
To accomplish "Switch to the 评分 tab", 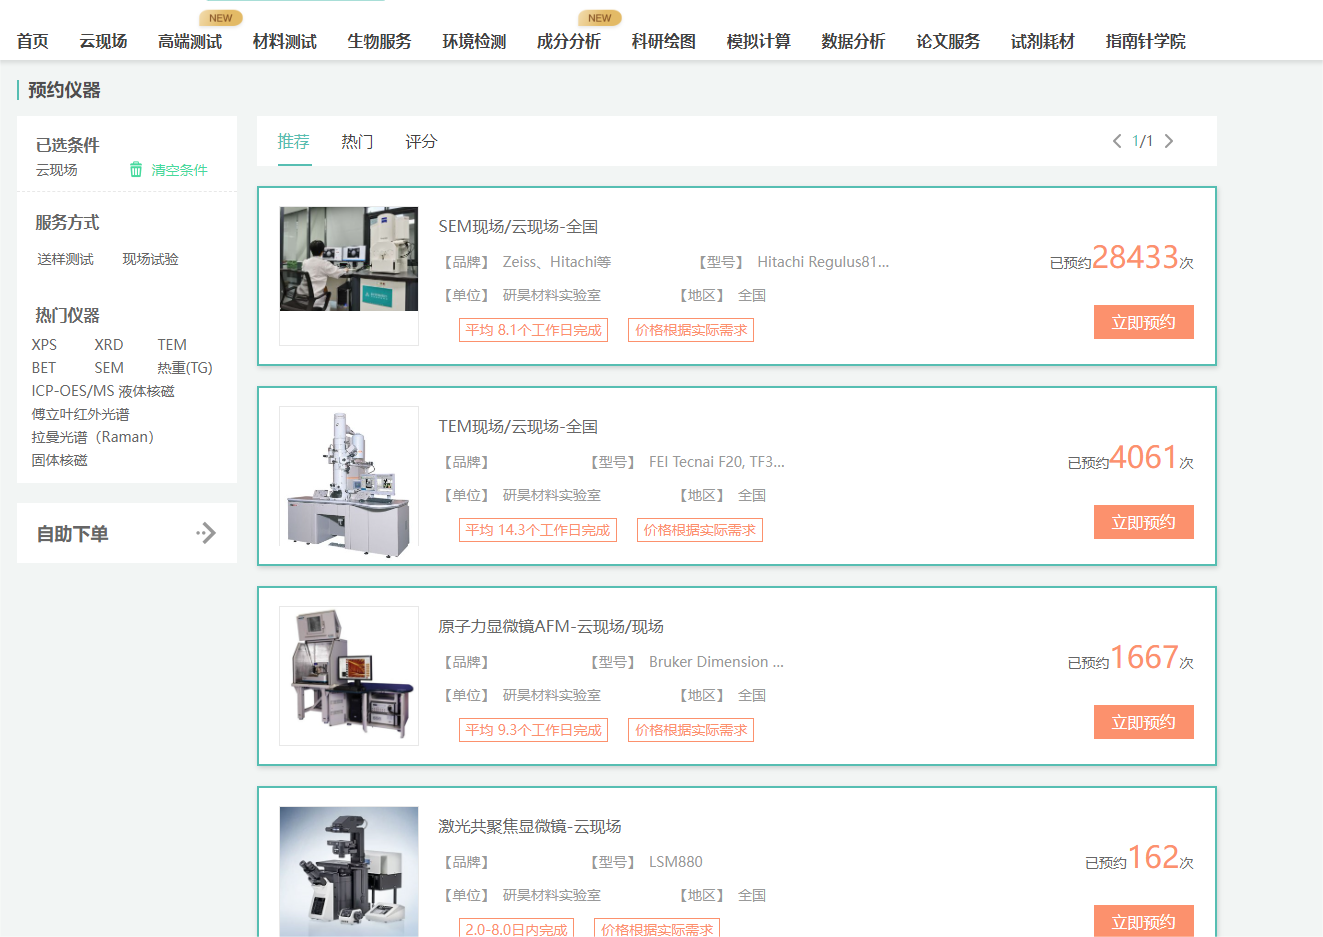I will coord(421,141).
